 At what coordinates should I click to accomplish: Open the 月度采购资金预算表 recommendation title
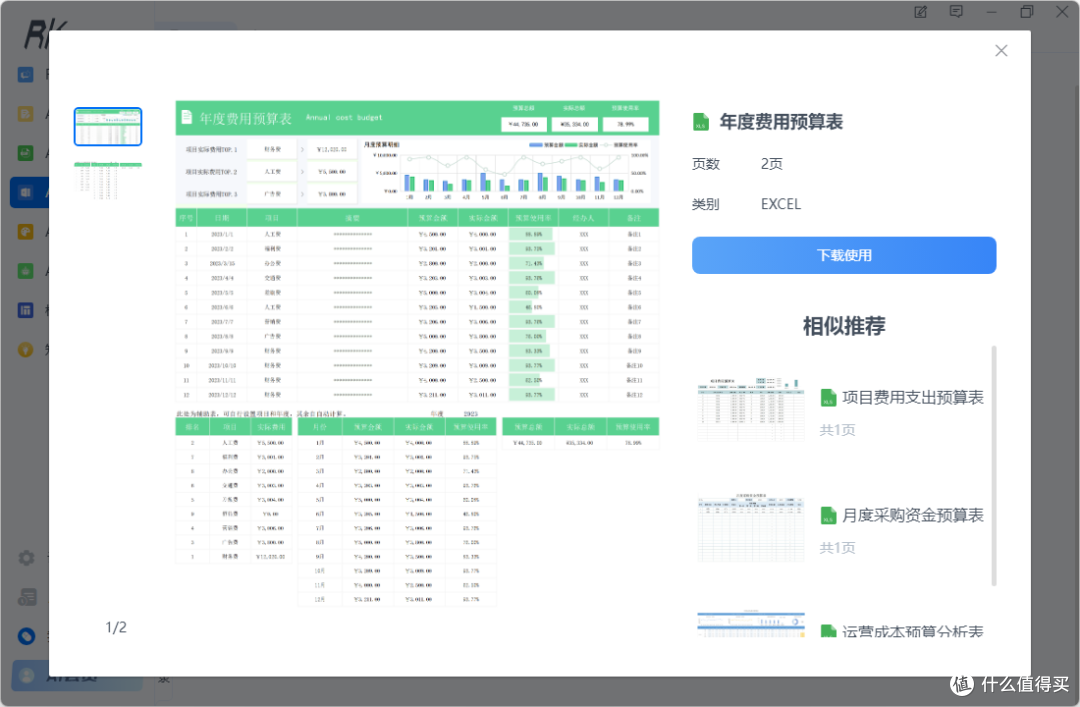[913, 515]
